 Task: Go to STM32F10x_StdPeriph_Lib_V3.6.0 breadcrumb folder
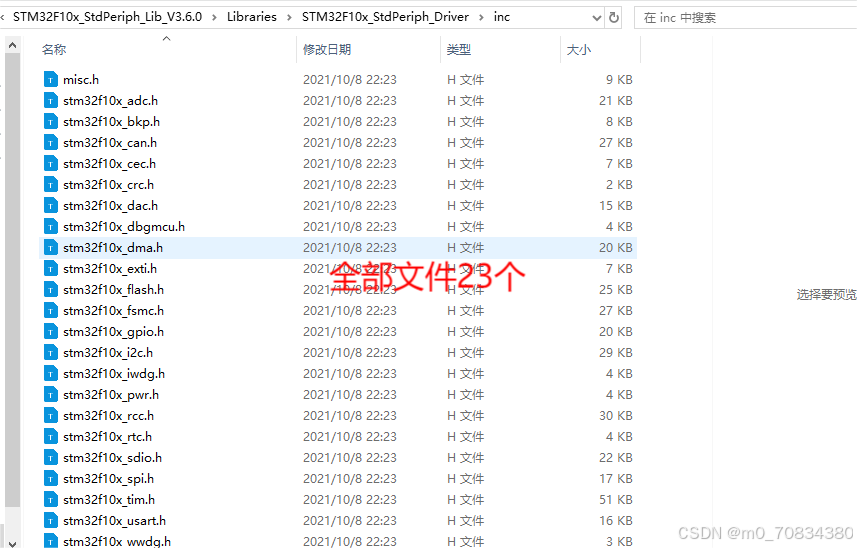[x=108, y=17]
